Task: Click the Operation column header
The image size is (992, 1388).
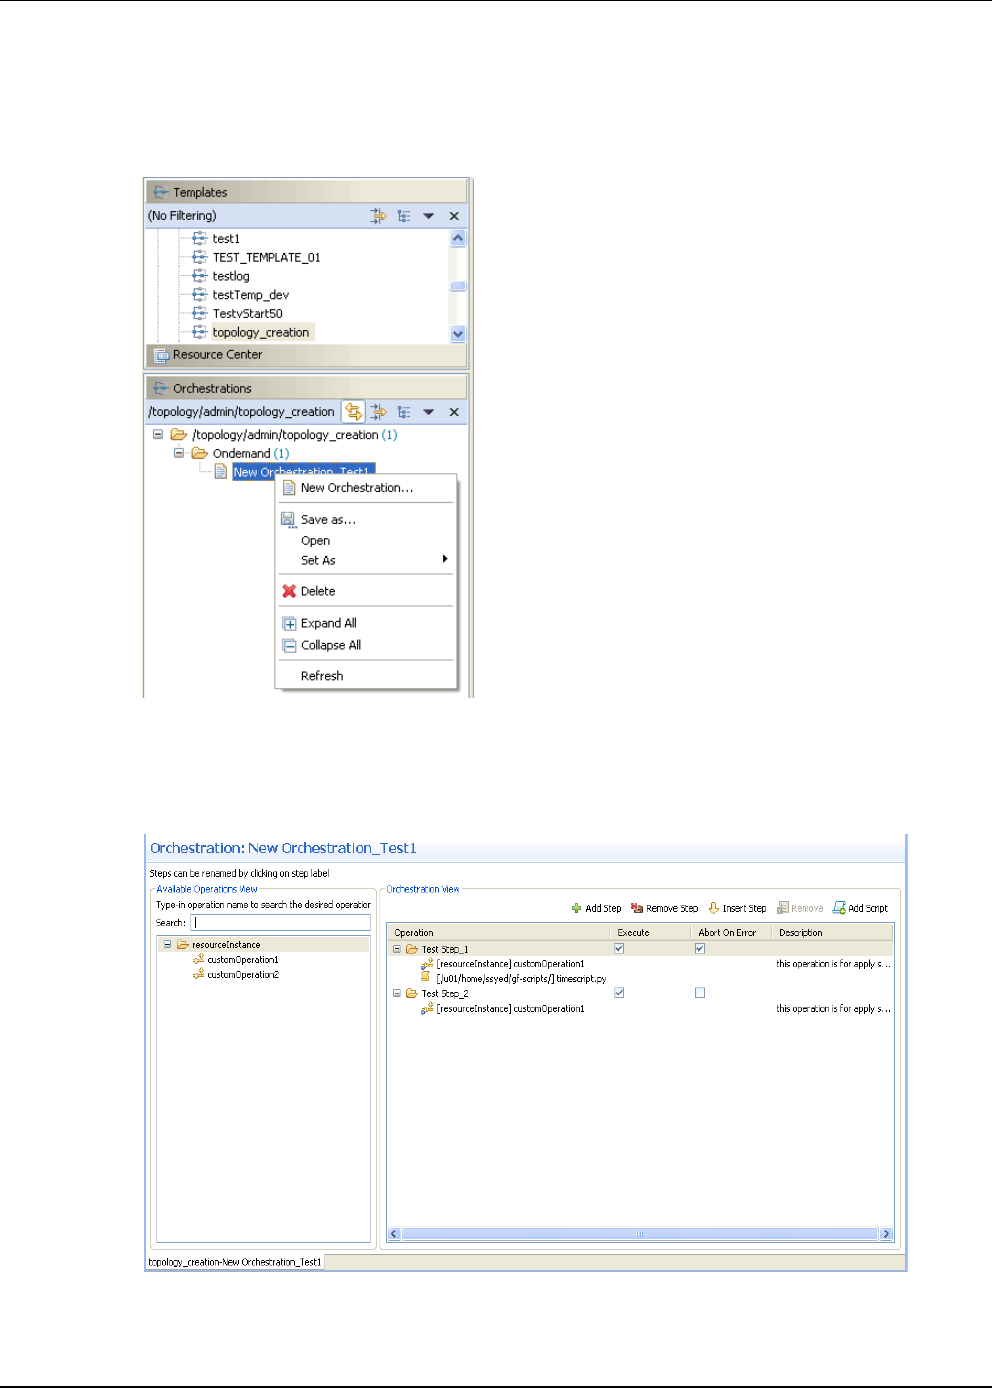Action: click(x=499, y=932)
